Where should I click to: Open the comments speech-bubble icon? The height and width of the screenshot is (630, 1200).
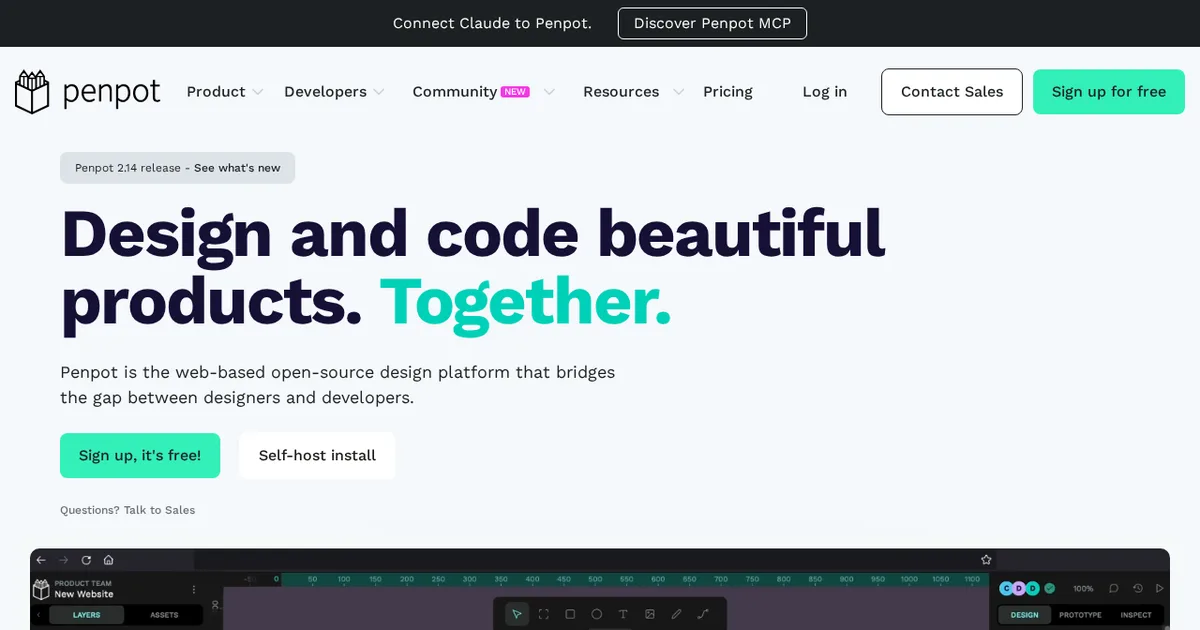point(1114,589)
